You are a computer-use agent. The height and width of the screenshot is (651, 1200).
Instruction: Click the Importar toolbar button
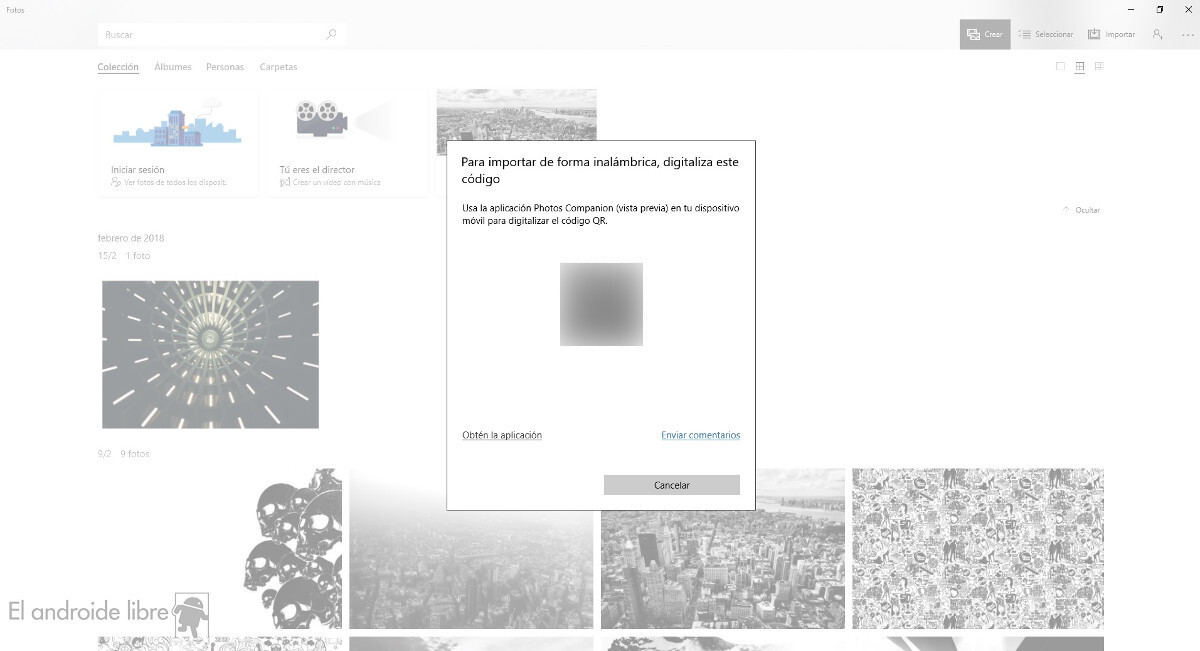pos(1112,34)
